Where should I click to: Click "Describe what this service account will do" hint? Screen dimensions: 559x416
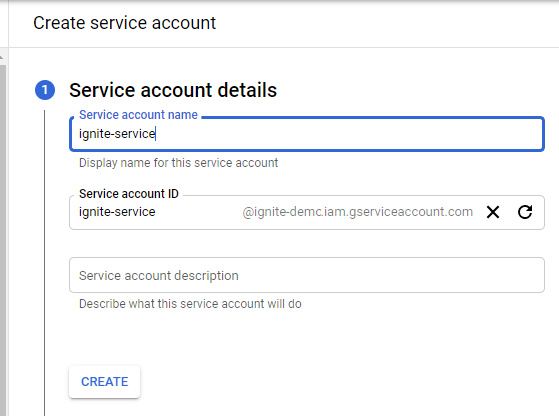pos(190,304)
